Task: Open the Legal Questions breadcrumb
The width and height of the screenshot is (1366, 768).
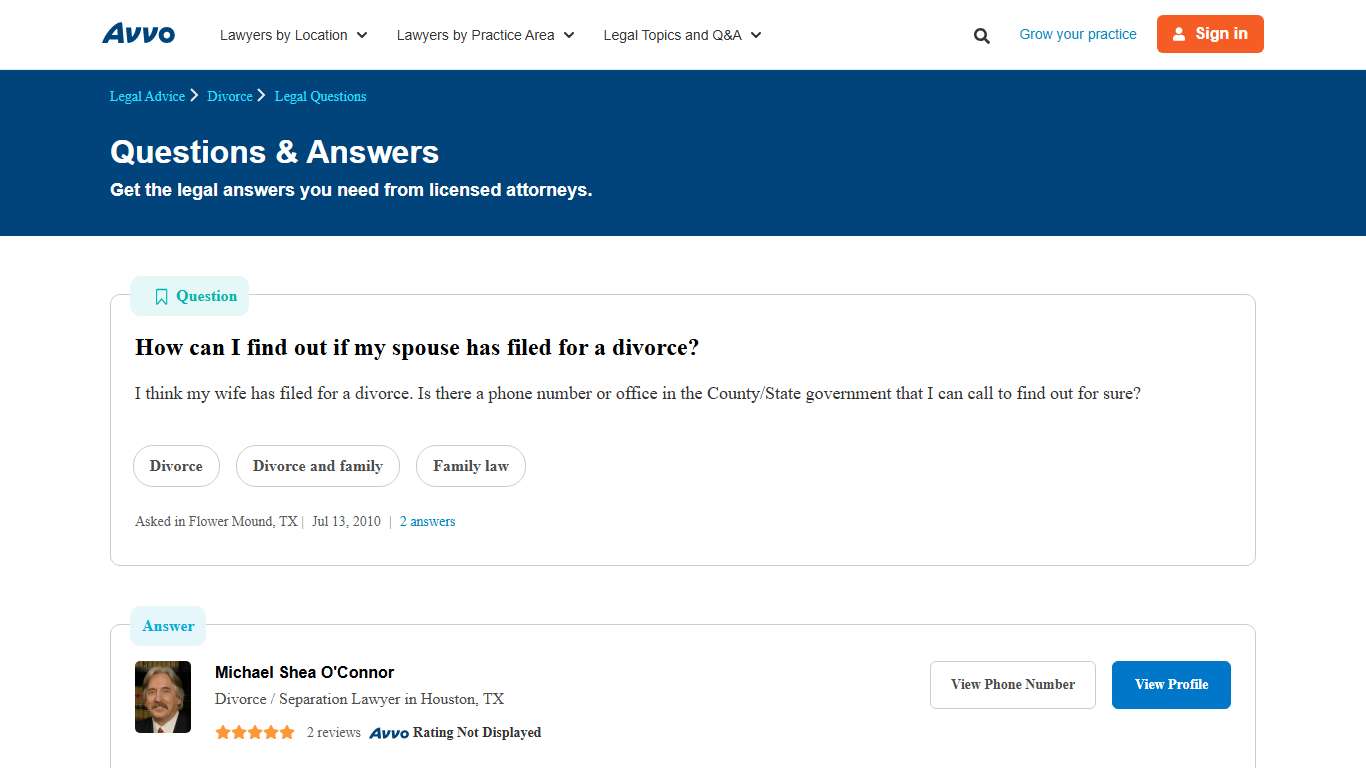Action: coord(320,96)
